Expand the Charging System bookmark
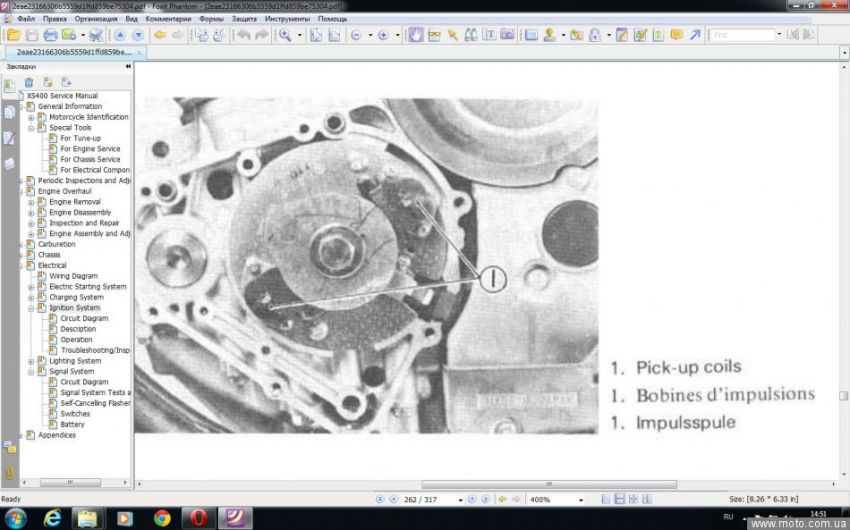This screenshot has height=530, width=850. click(x=31, y=298)
